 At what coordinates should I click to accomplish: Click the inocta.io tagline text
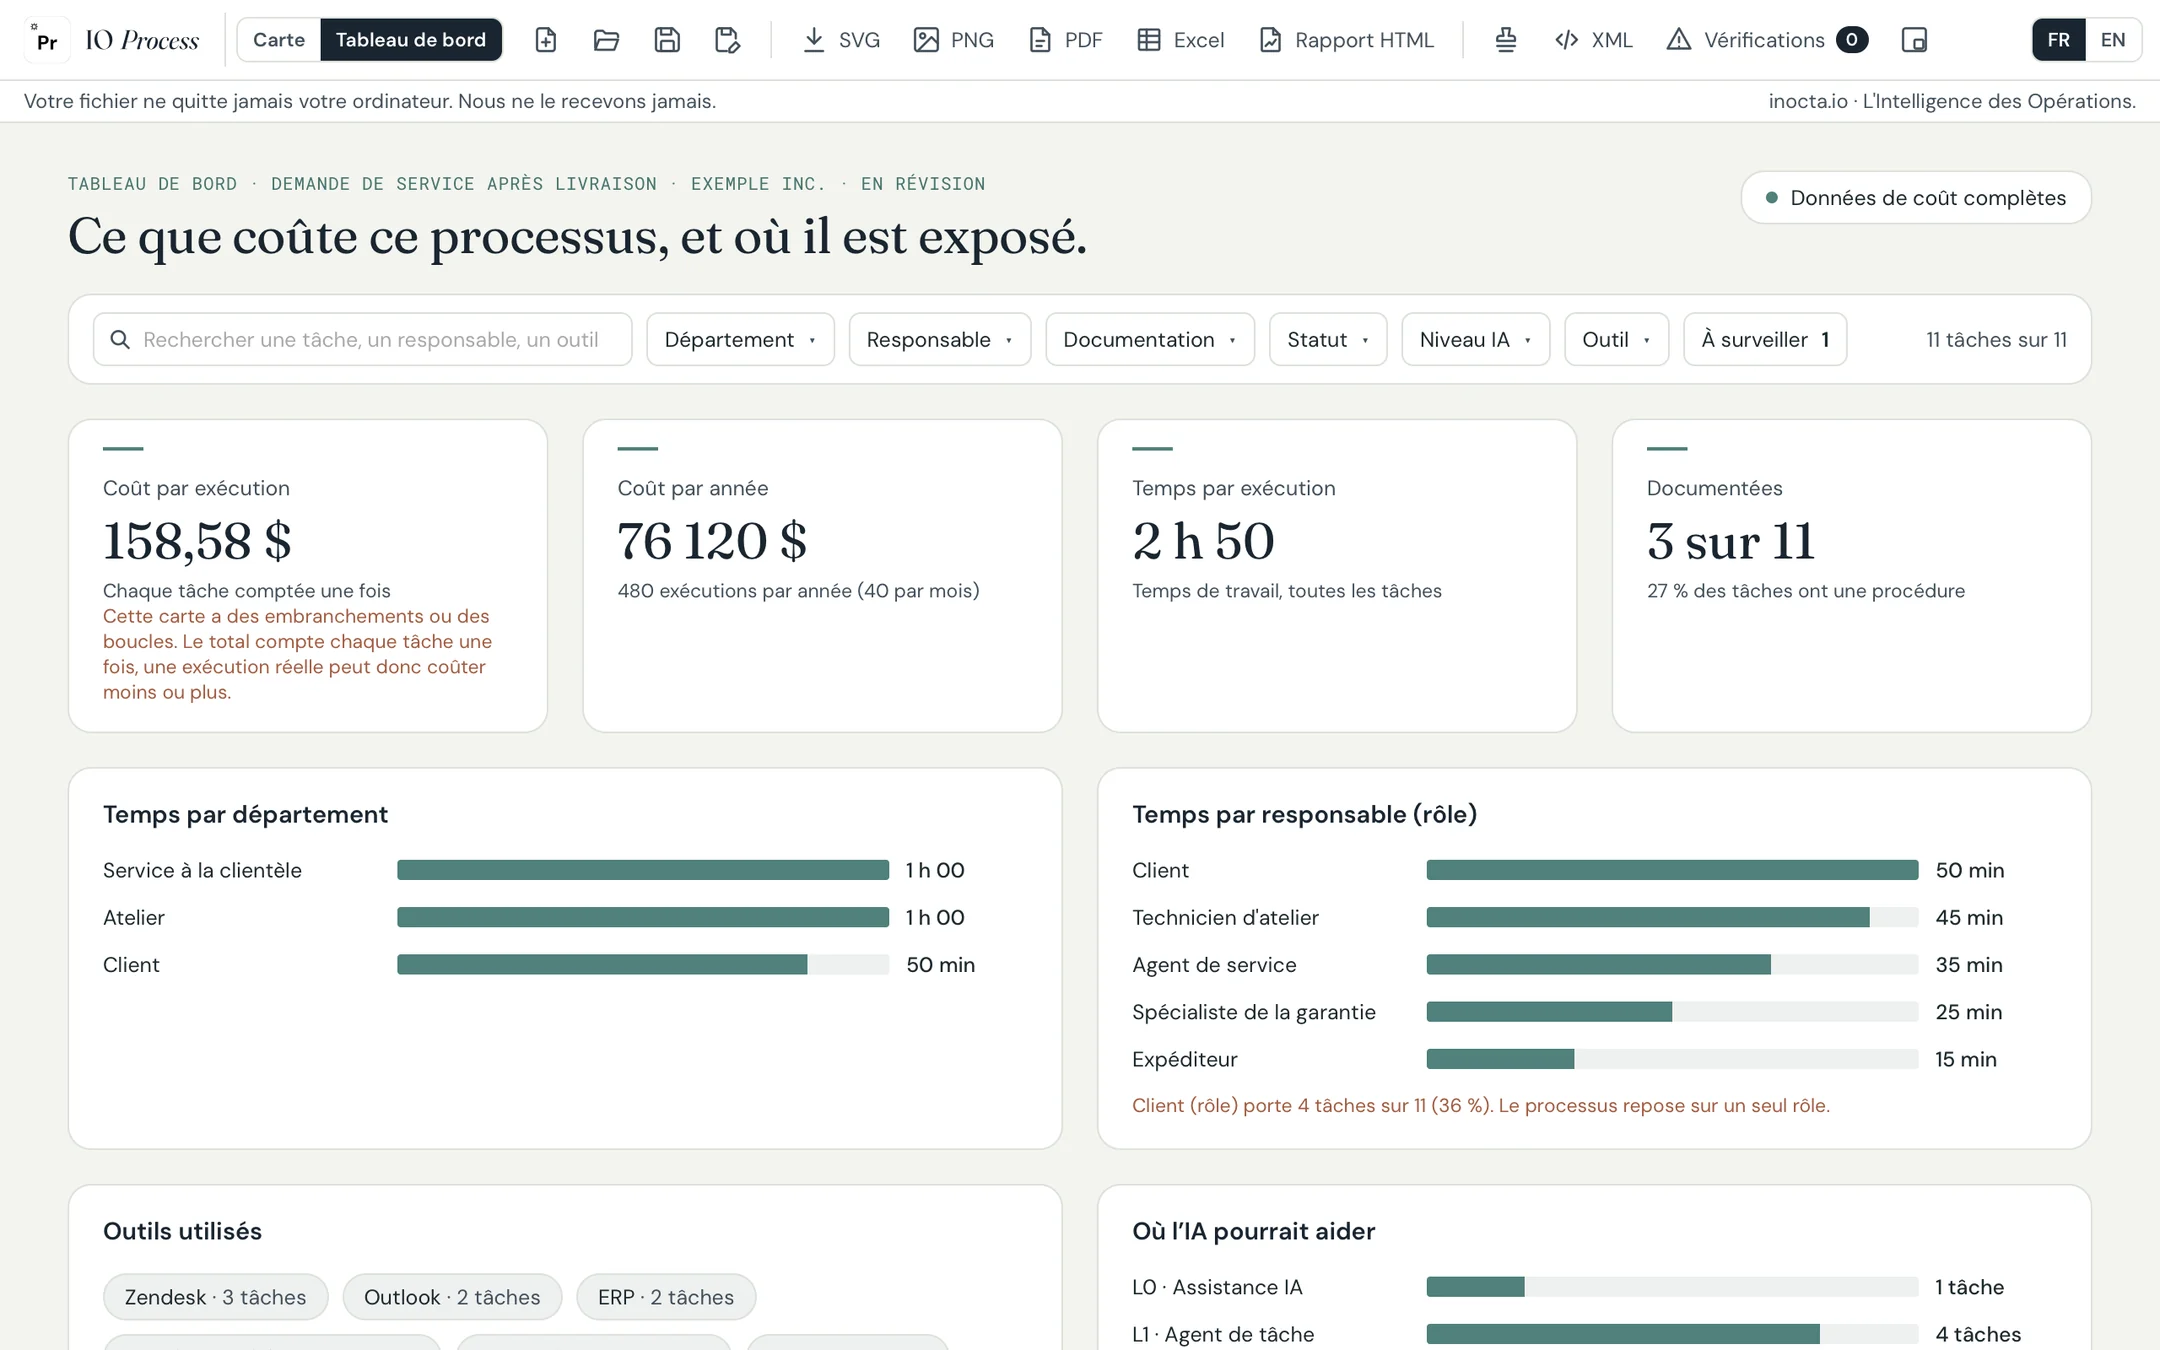point(1952,101)
